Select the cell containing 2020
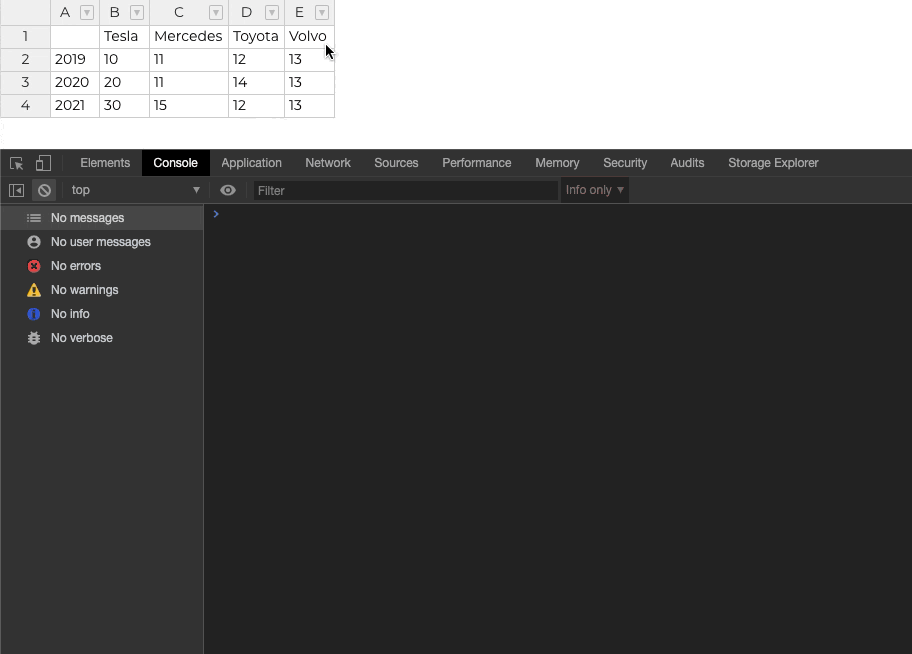Viewport: 912px width, 654px height. click(75, 83)
